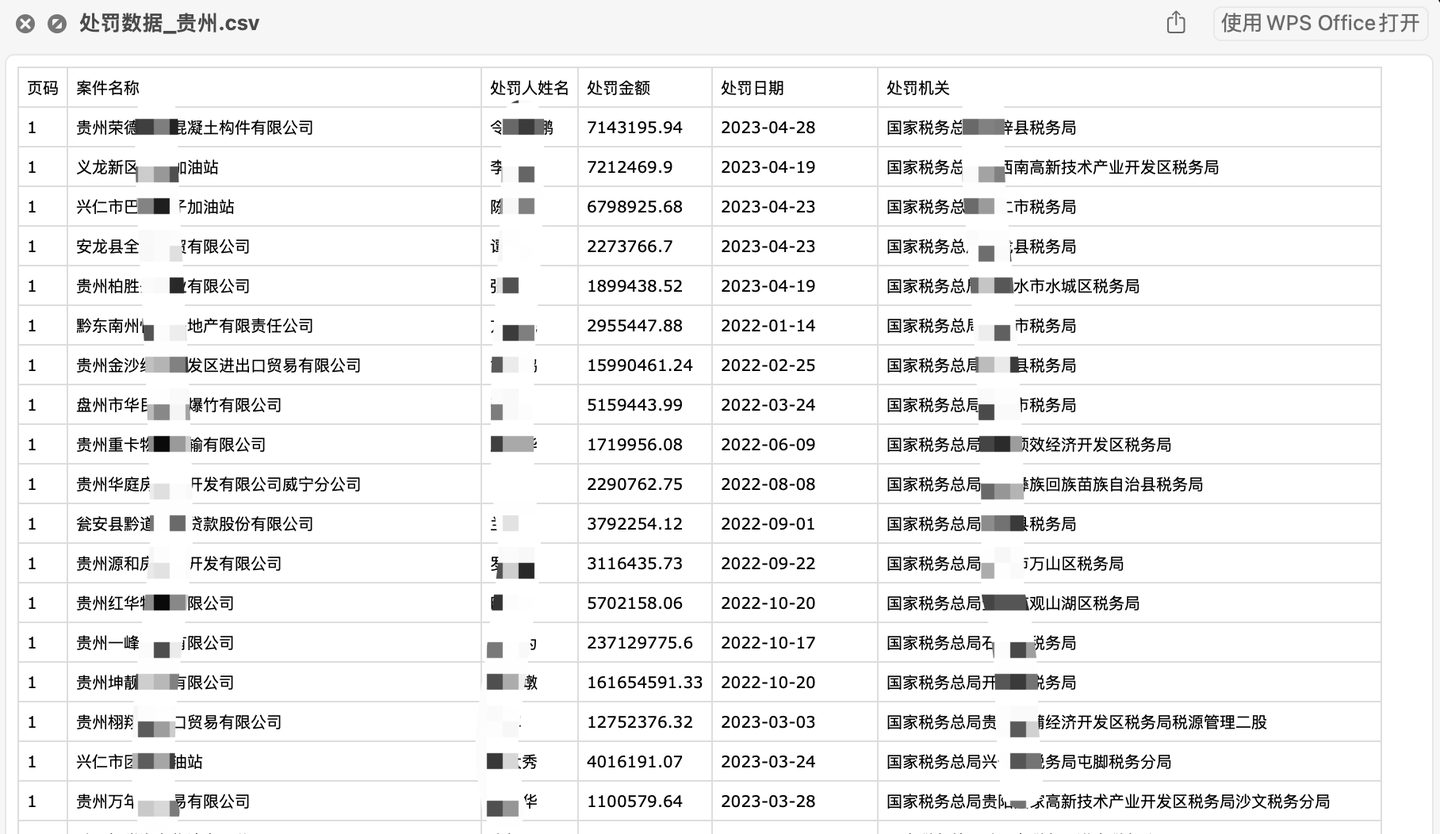Select amount cell 2290762.75
Screen dimensions: 1440x834
pyautogui.click(x=645, y=484)
